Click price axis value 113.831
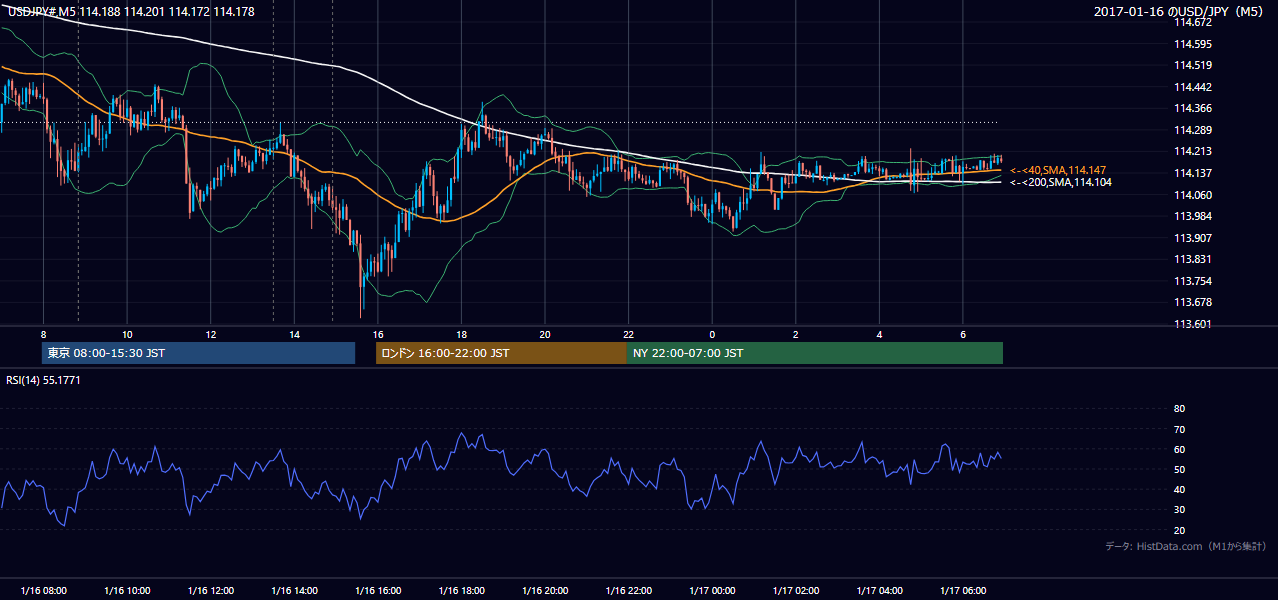 coord(1192,259)
